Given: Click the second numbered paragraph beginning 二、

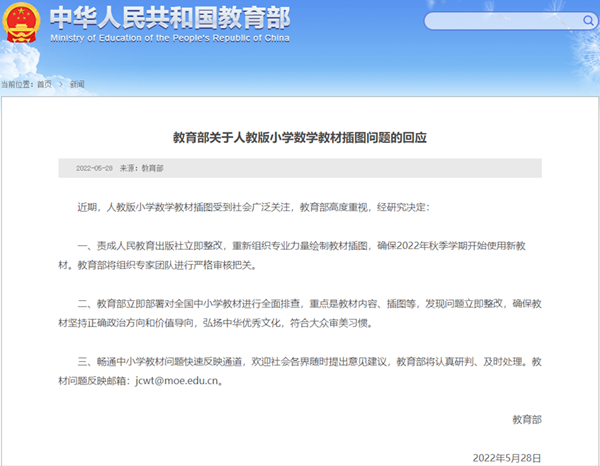Looking at the screenshot, I should (300, 312).
